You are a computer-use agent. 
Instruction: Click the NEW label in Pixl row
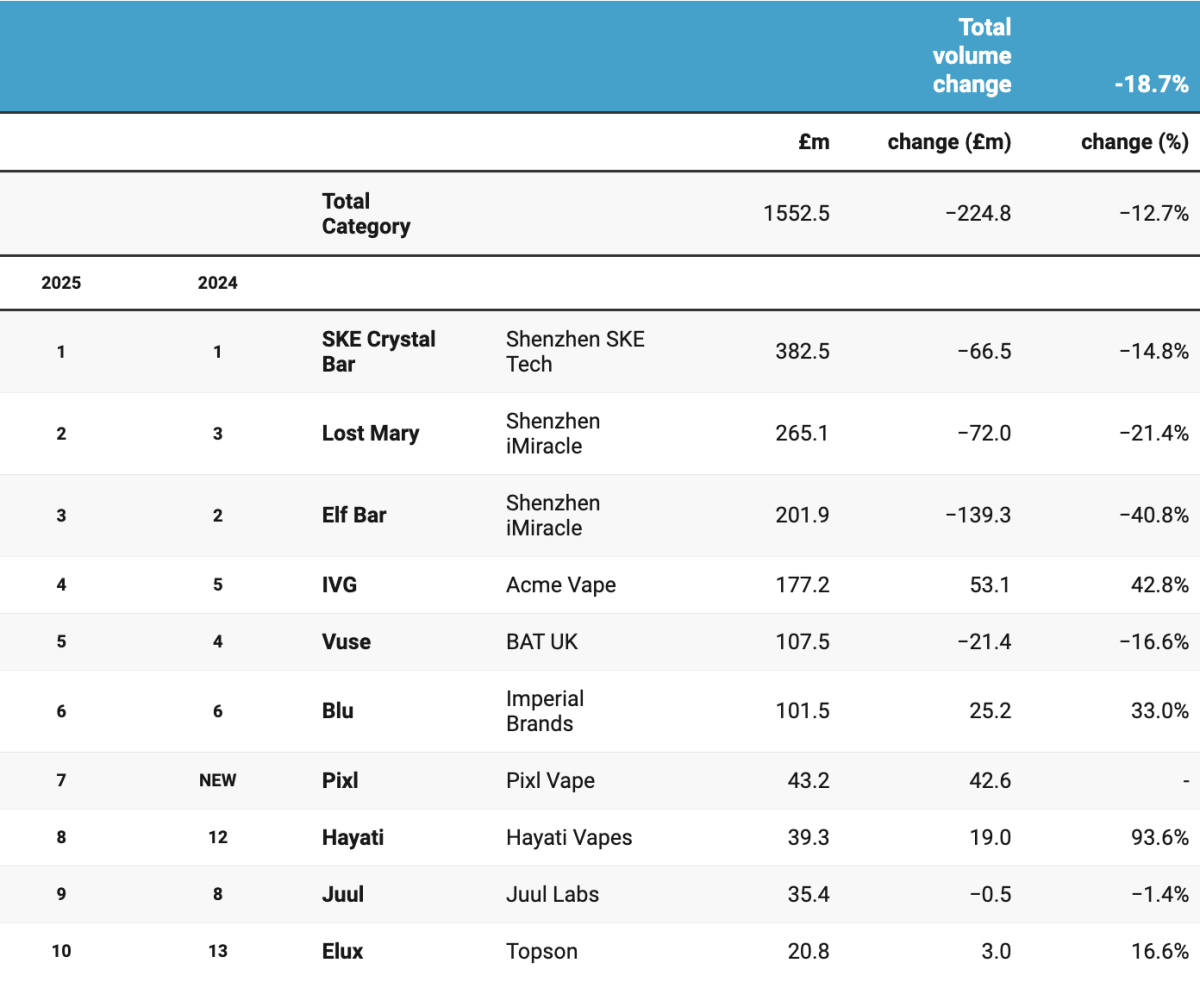pyautogui.click(x=218, y=780)
